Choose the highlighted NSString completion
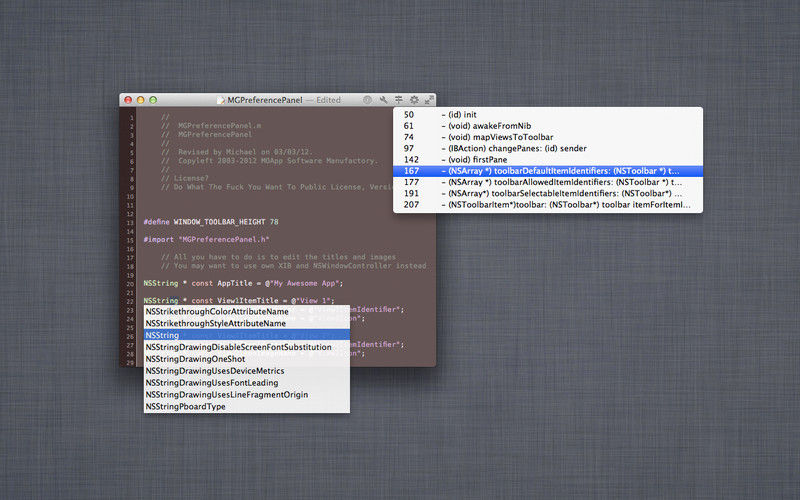The image size is (800, 500). pos(163,335)
